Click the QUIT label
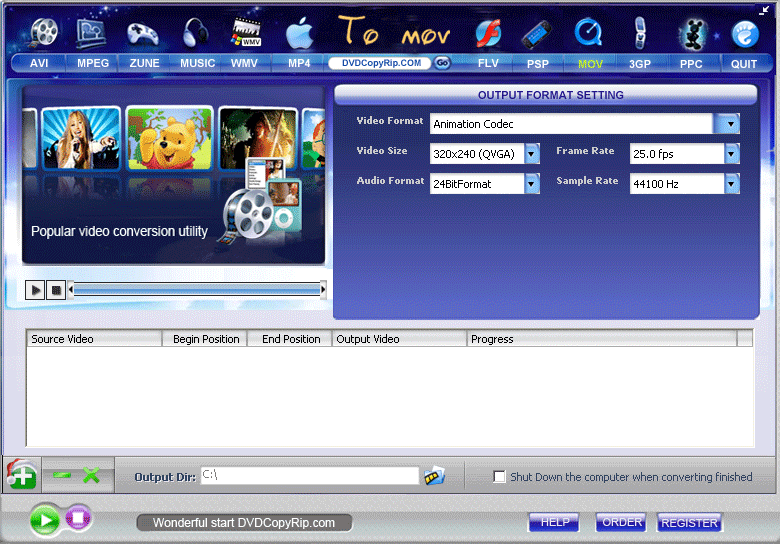Screen dimensions: 780x544 click(x=744, y=64)
